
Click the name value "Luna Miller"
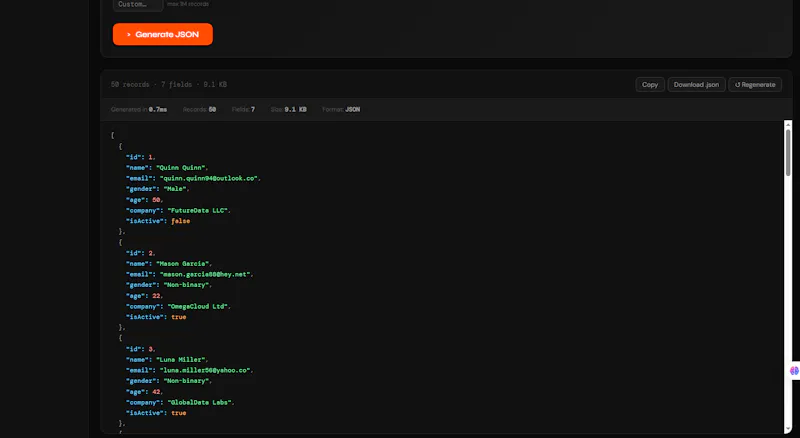182,360
